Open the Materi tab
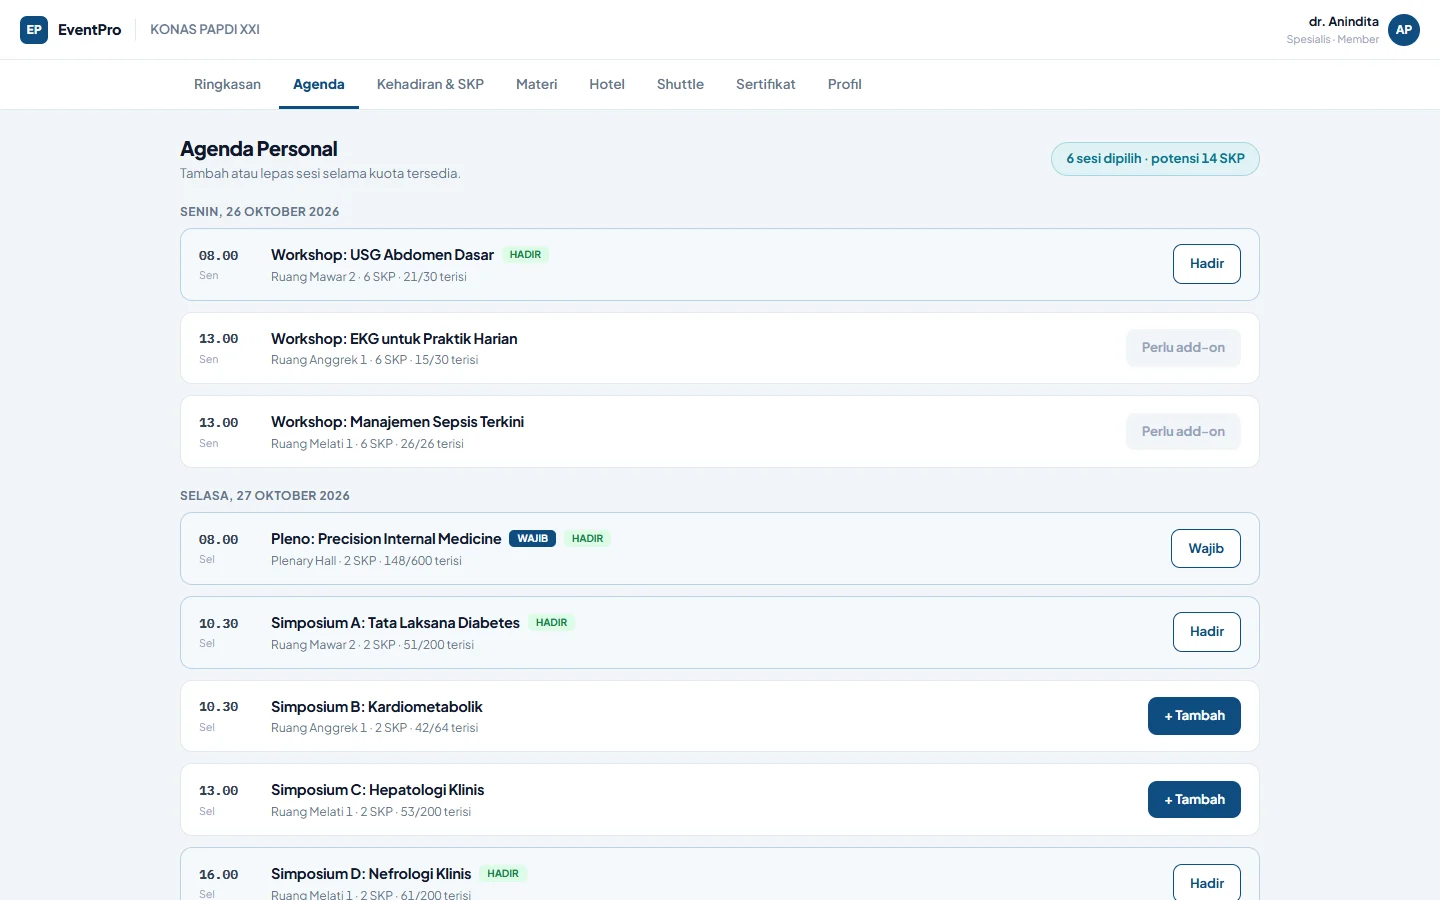Viewport: 1440px width, 900px height. coord(537,84)
